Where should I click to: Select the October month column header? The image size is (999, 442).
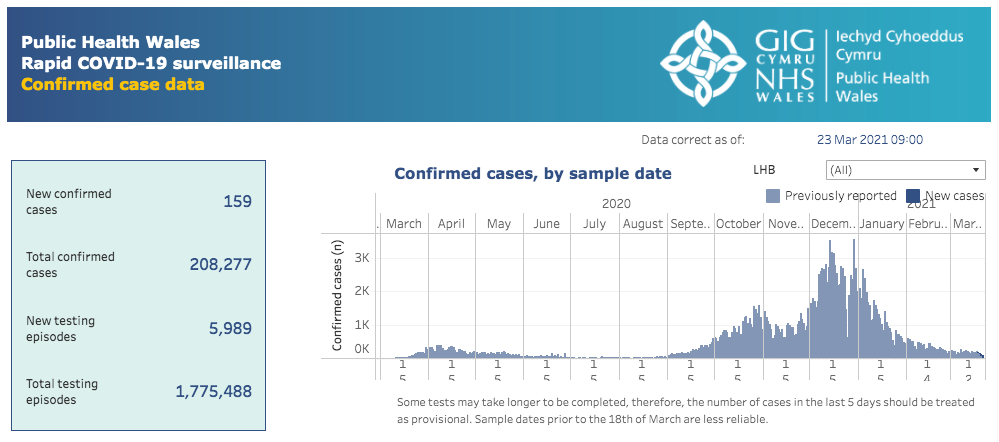738,224
